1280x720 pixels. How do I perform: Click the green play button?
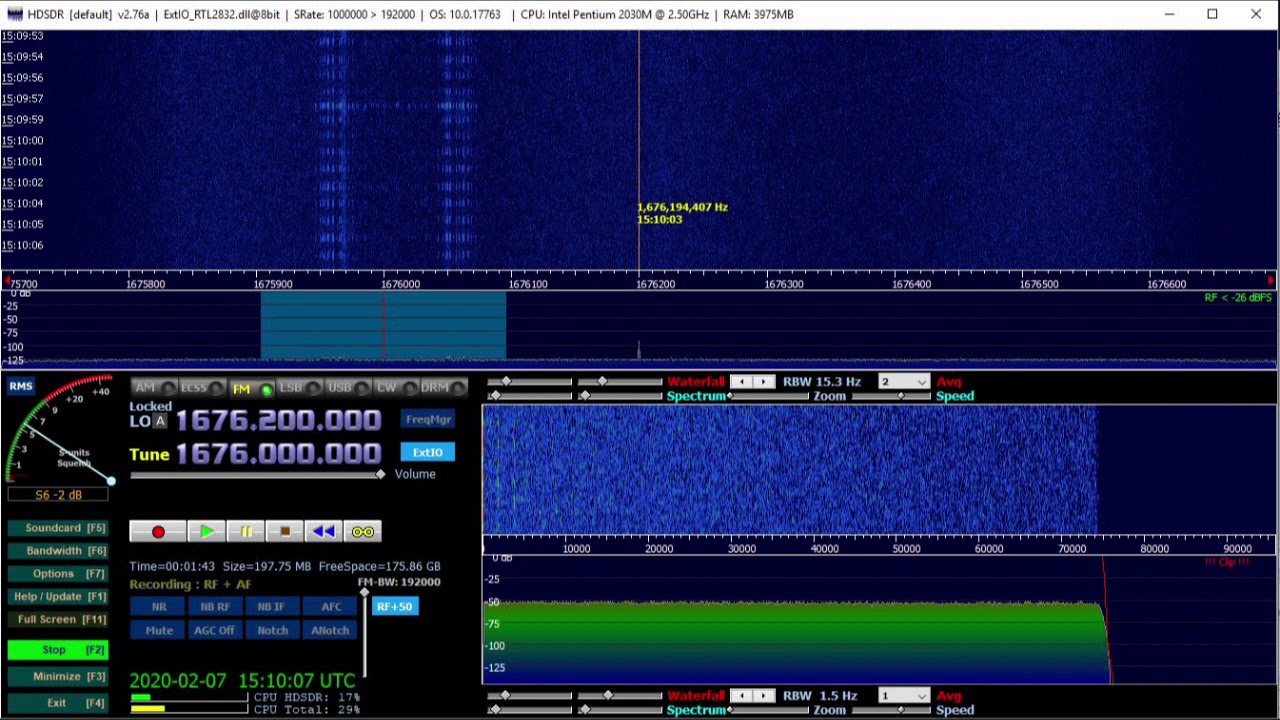[x=206, y=532]
